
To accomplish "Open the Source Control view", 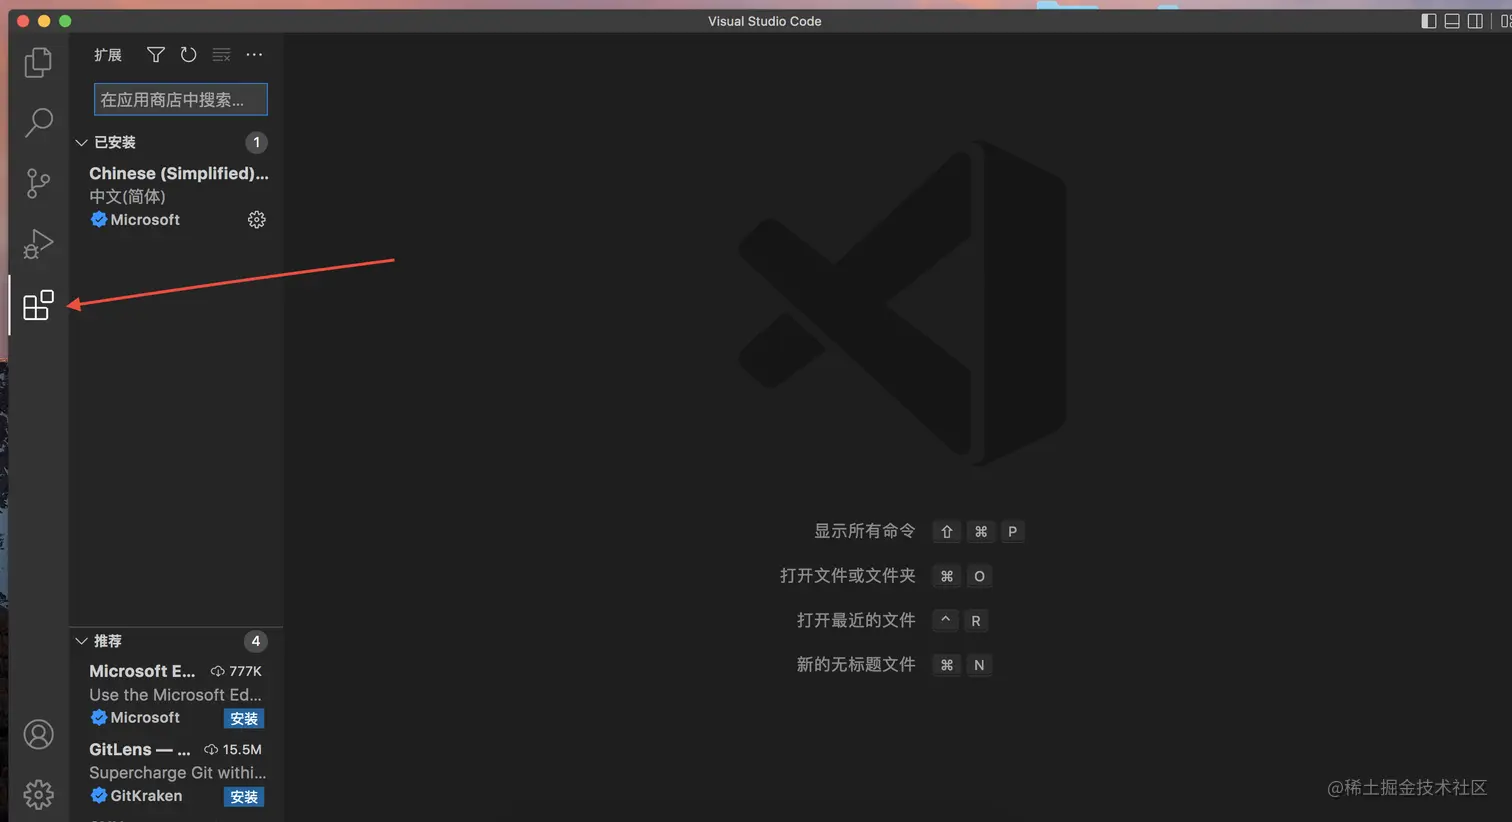I will pos(38,183).
